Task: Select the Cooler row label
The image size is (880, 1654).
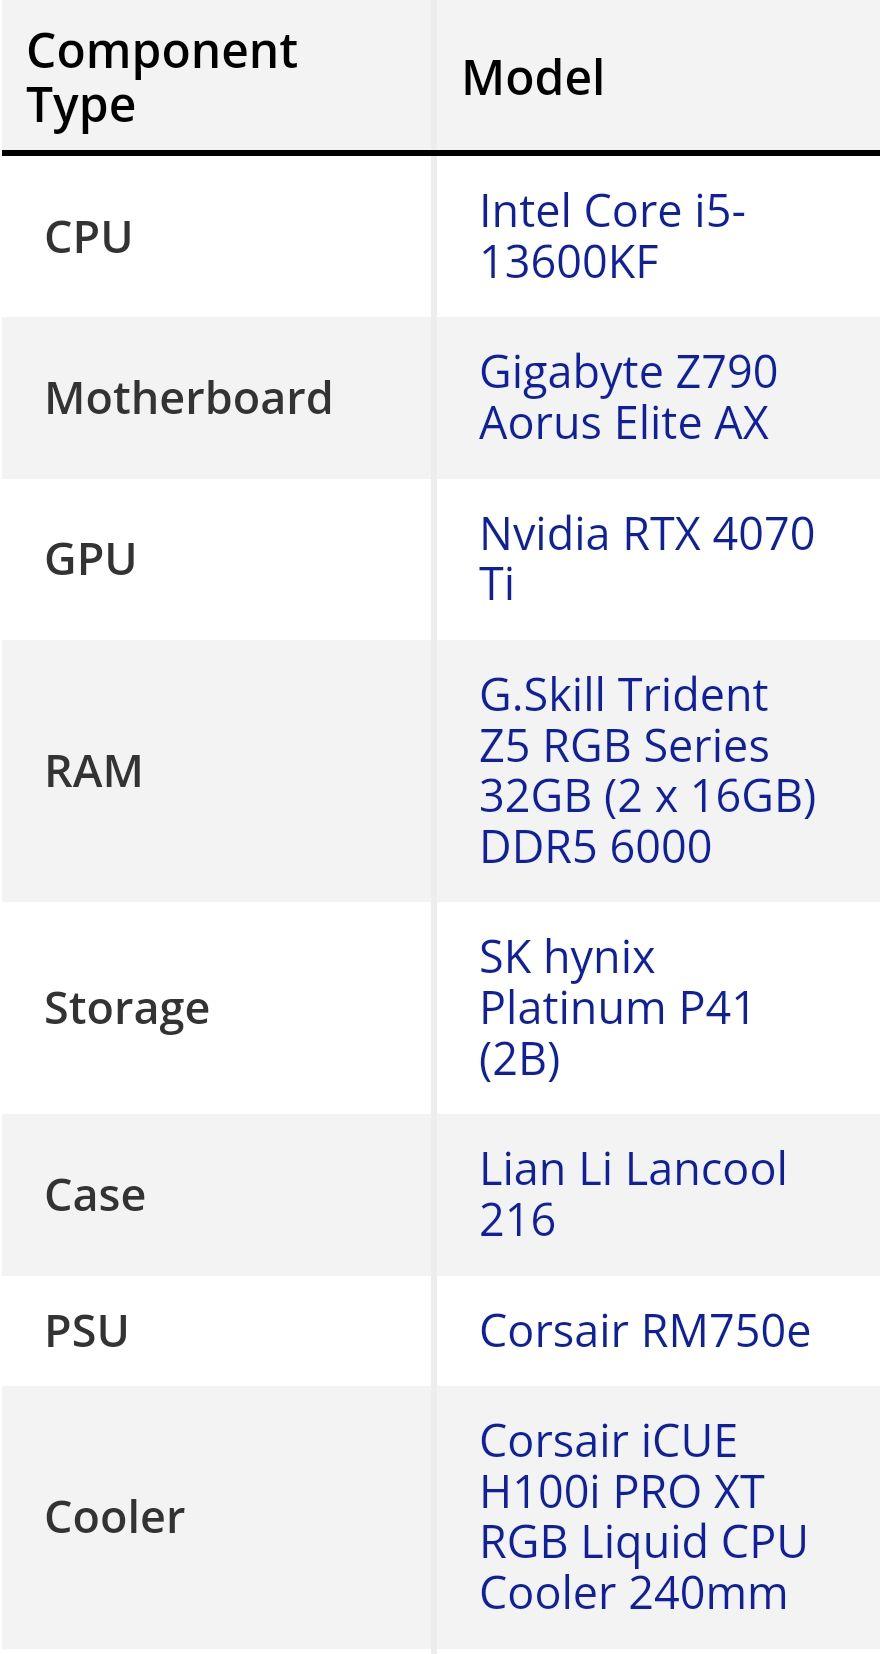Action: [114, 1516]
